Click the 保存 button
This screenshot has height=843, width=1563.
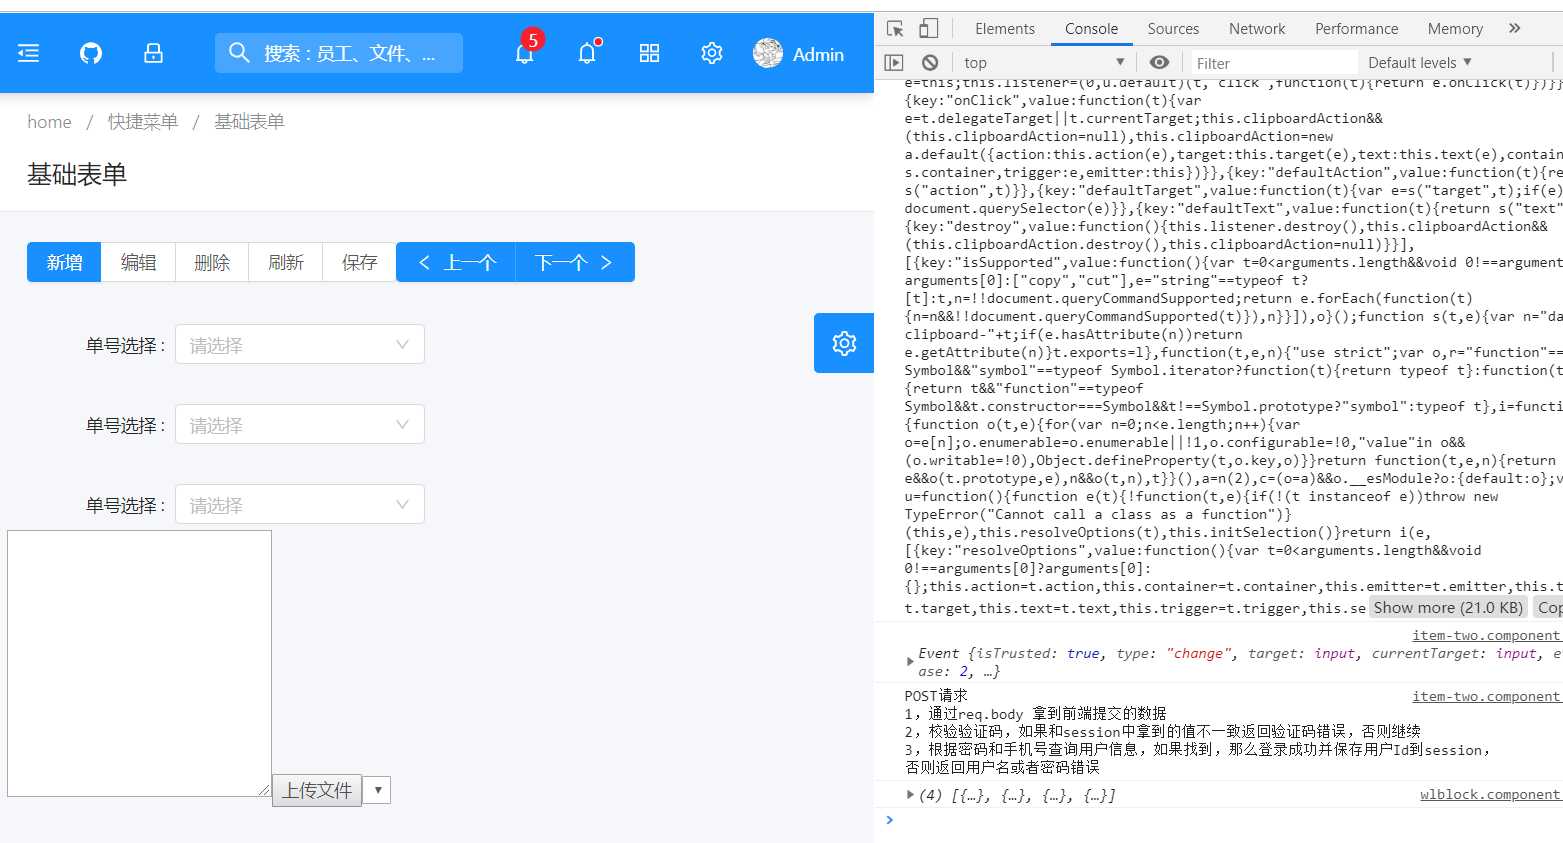(x=359, y=262)
